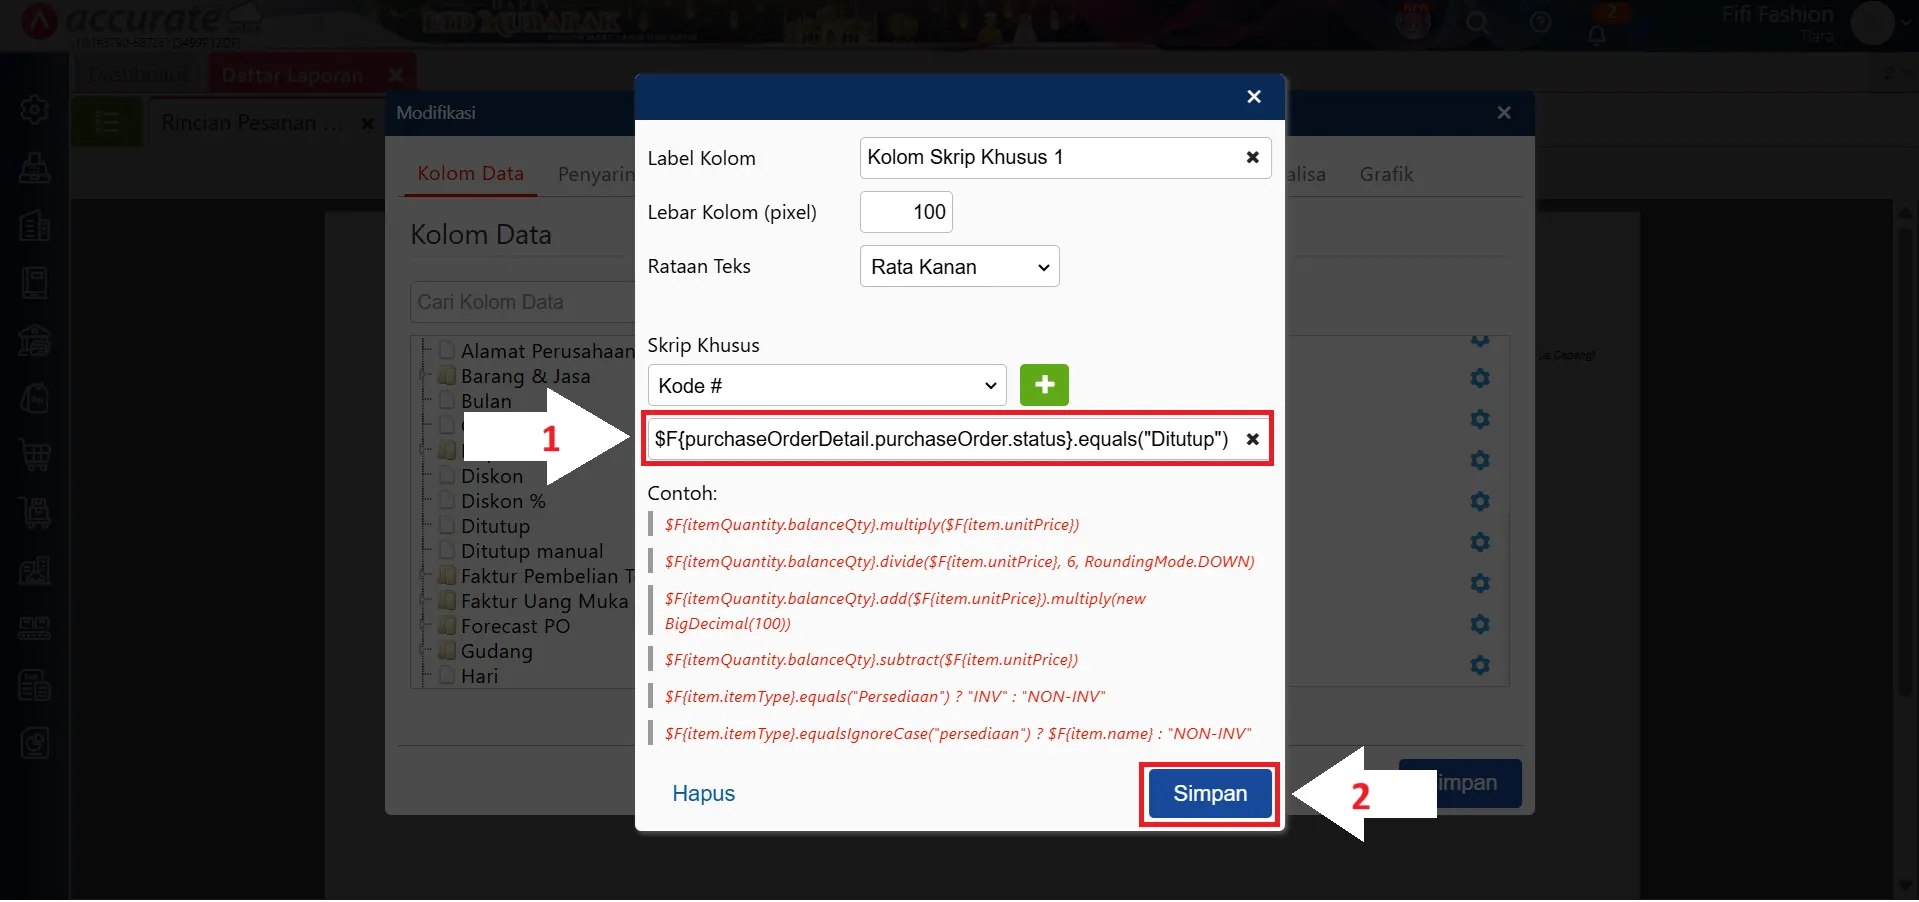Switch to the Grafik tab
This screenshot has width=1919, height=902.
pyautogui.click(x=1386, y=175)
